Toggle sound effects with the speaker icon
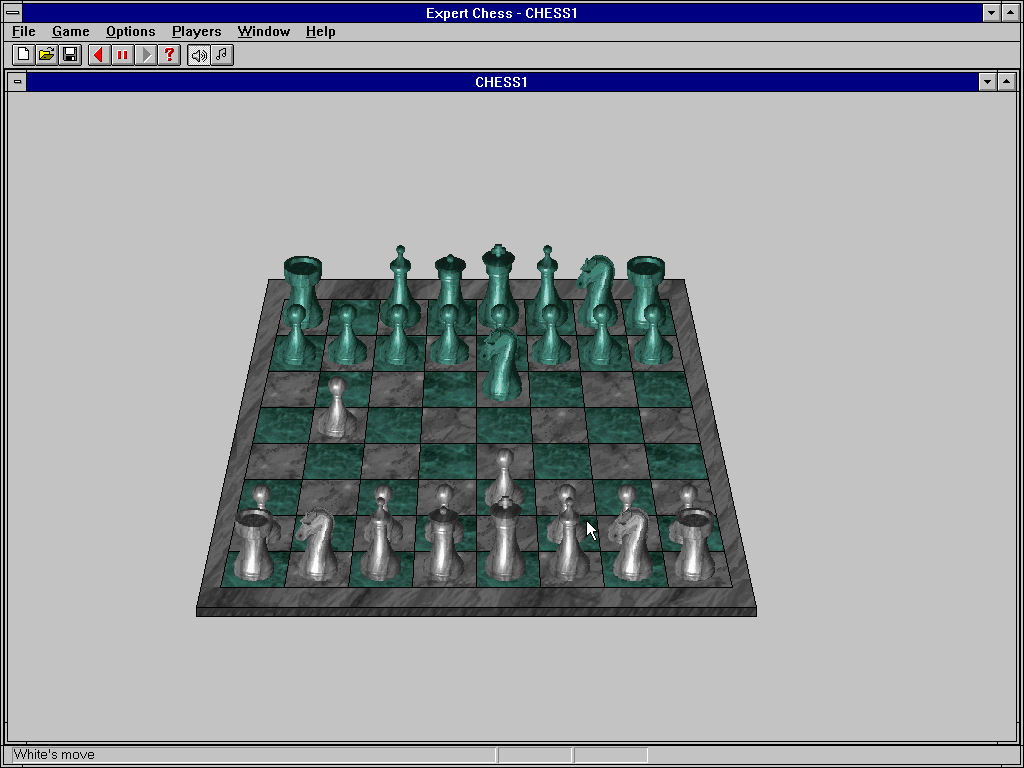 pos(199,55)
